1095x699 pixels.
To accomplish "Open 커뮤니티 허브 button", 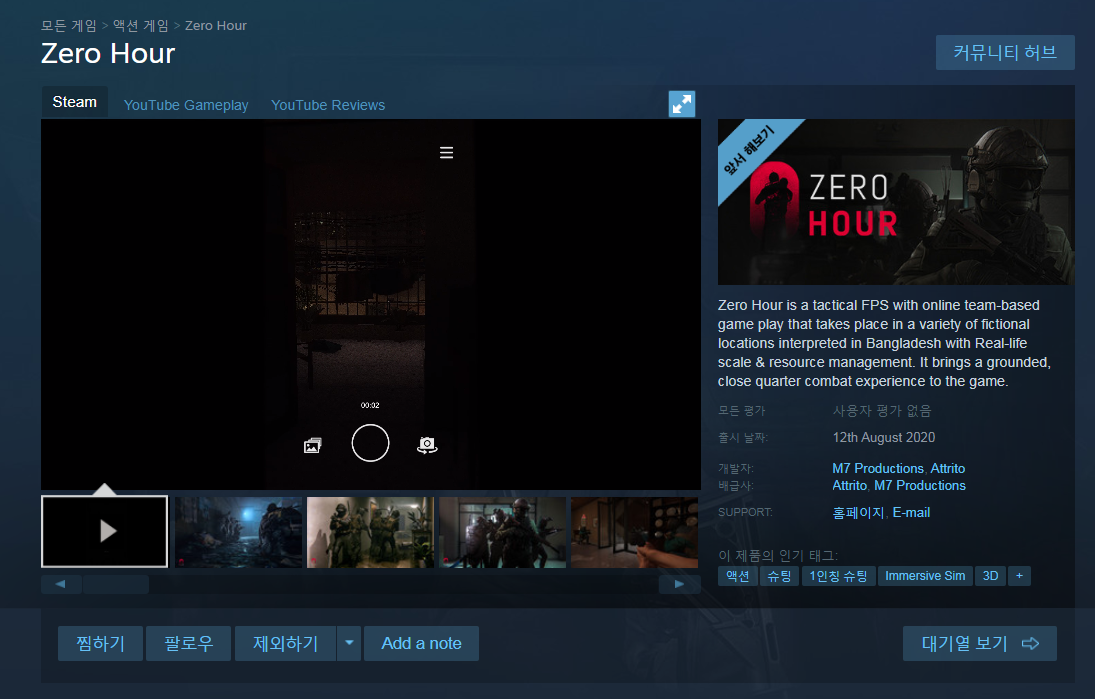I will (1005, 52).
